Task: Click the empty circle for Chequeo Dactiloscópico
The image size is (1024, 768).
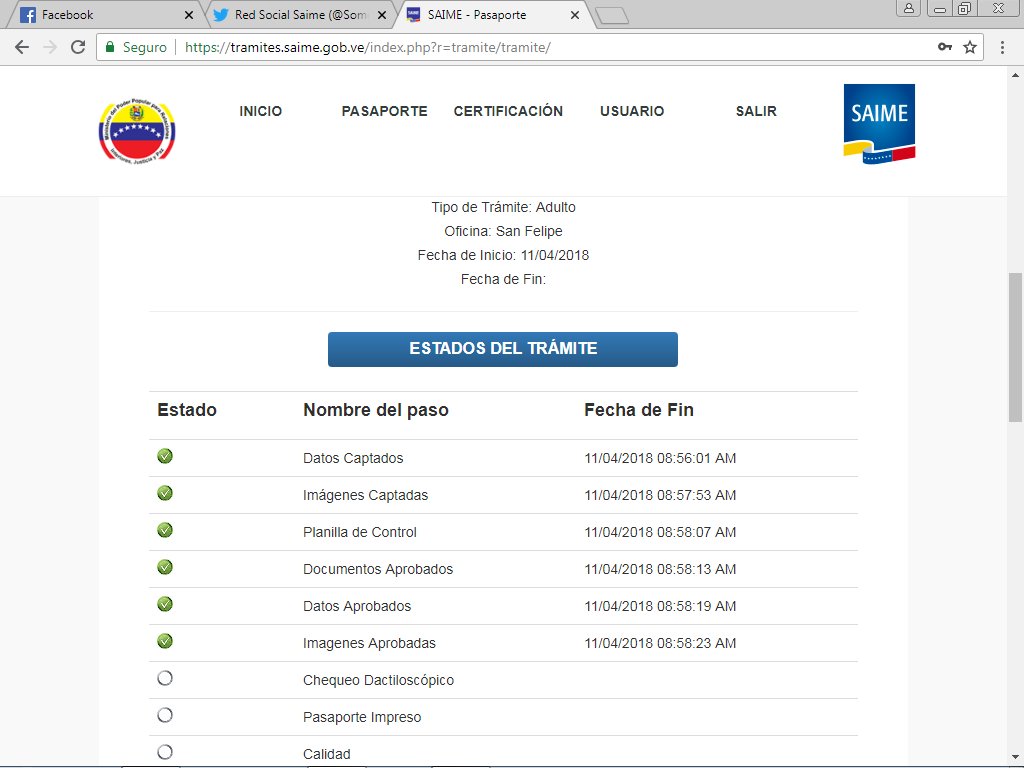Action: [165, 678]
